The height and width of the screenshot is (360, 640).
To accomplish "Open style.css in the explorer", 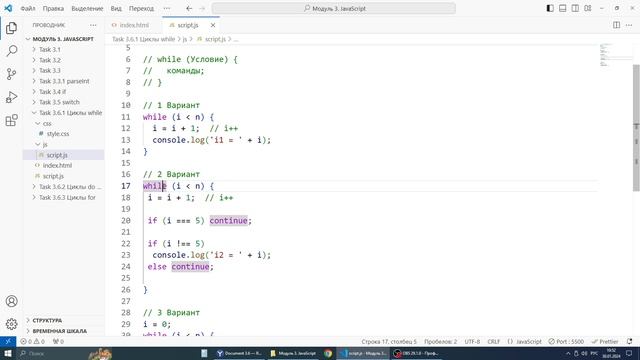I will (x=63, y=134).
